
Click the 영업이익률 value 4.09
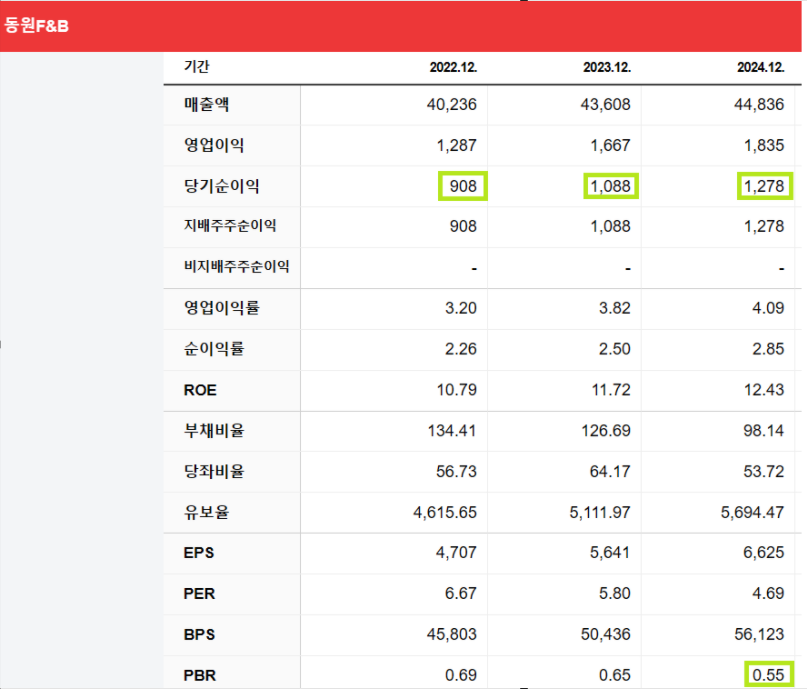[768, 308]
